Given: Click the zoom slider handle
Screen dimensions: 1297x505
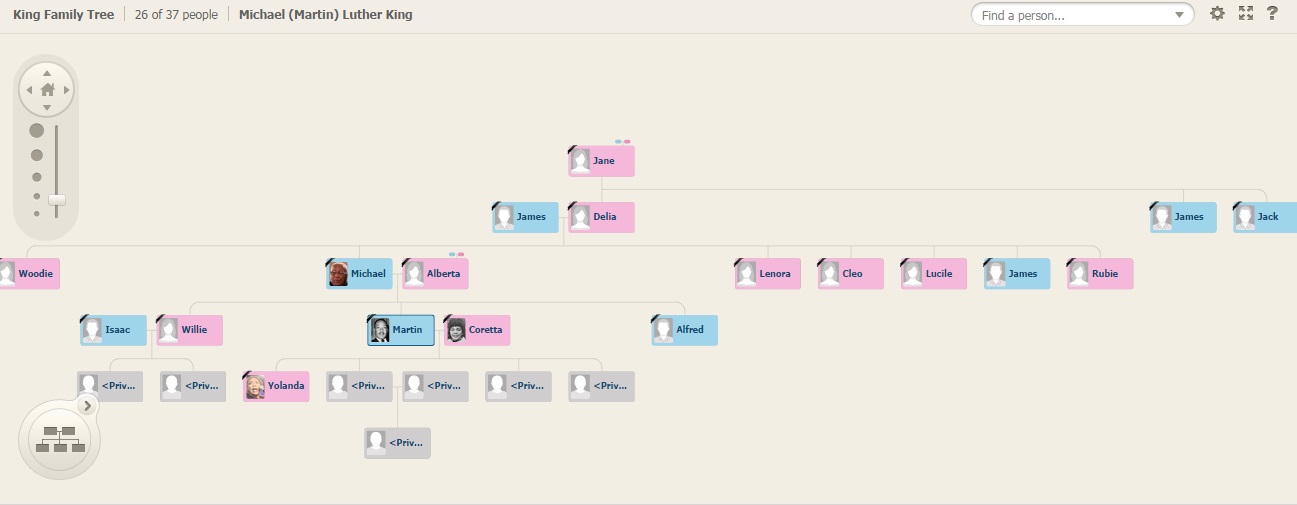Looking at the screenshot, I should pos(57,200).
